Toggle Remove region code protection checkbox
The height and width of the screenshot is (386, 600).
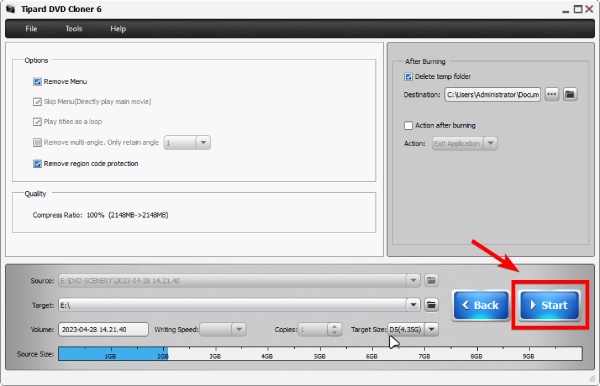pyautogui.click(x=37, y=164)
